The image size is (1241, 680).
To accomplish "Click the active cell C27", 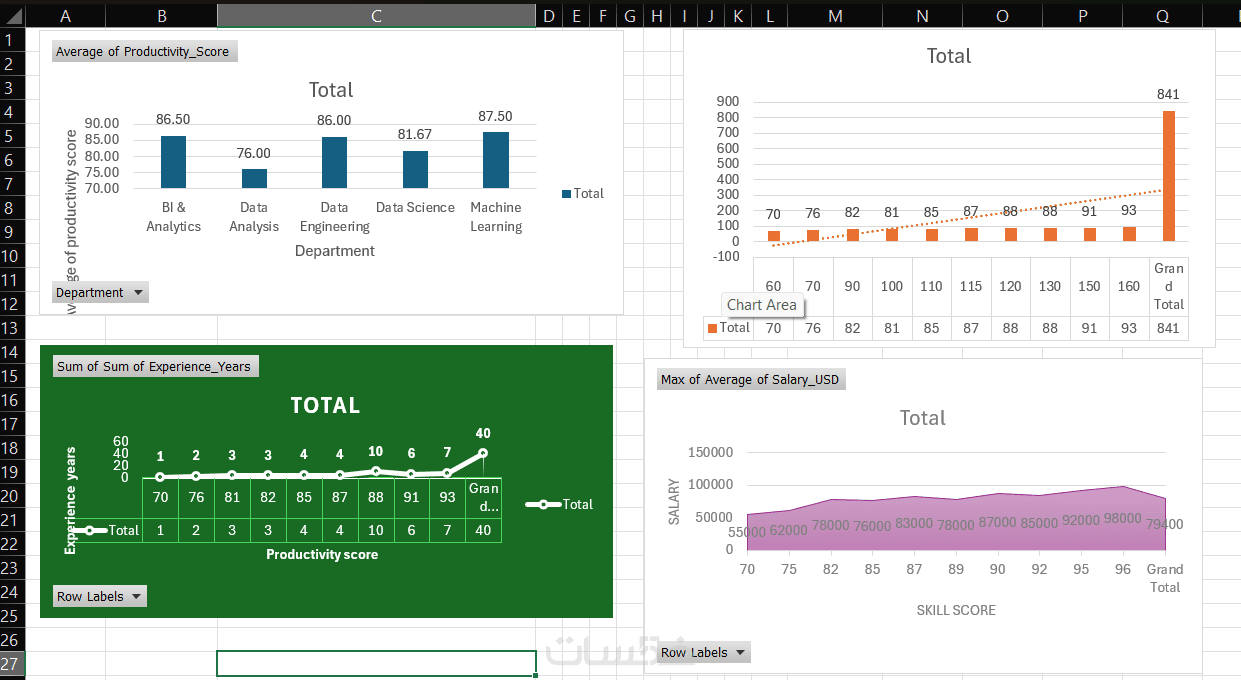I will [x=376, y=663].
